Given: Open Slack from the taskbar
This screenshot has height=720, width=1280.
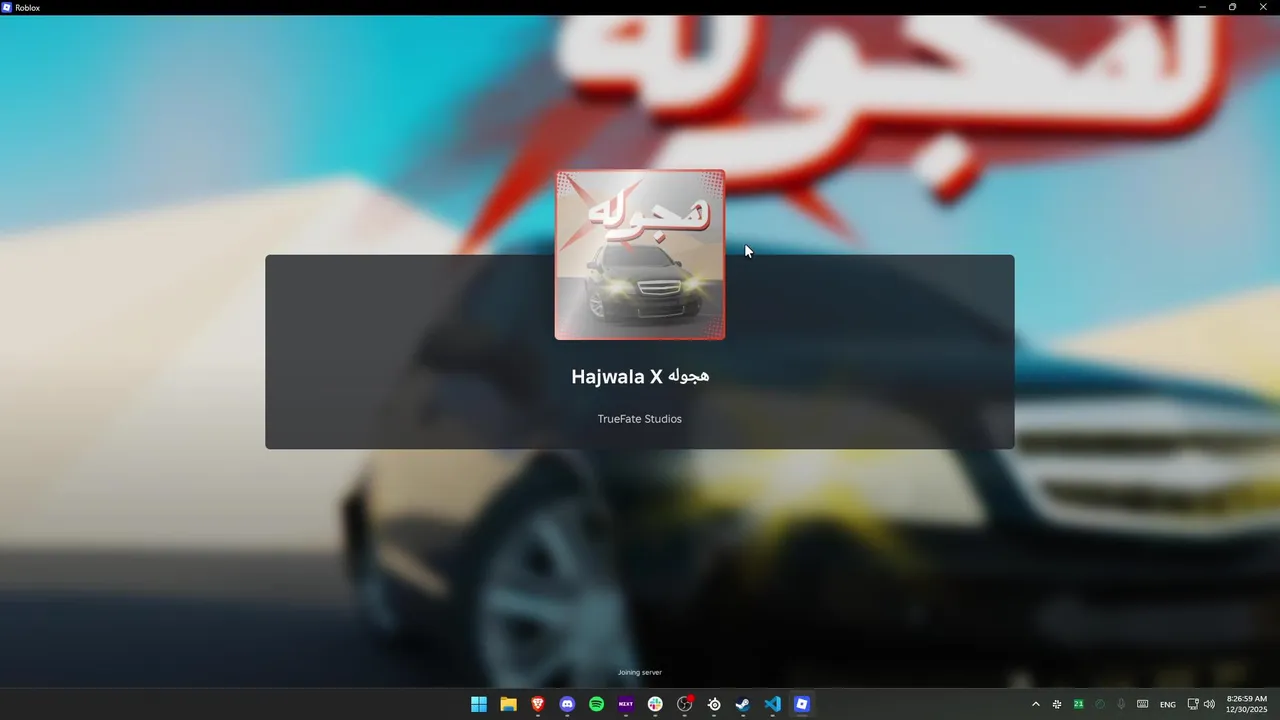Looking at the screenshot, I should point(655,704).
